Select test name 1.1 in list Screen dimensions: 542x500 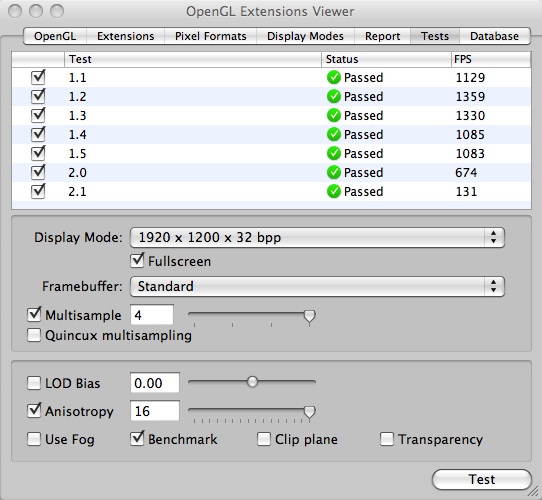click(x=77, y=77)
